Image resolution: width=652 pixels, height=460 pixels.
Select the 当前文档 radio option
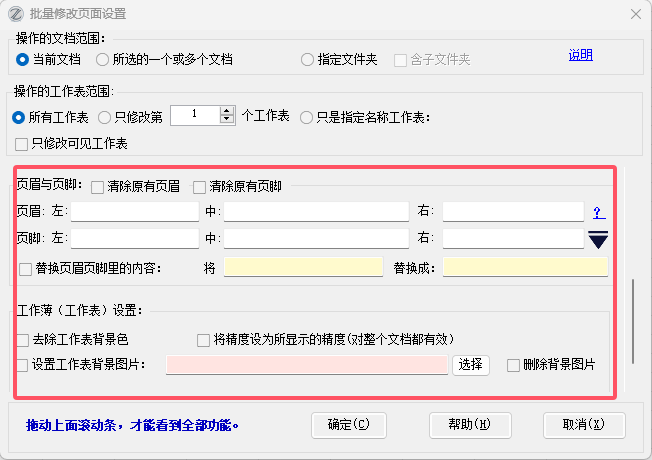tap(23, 59)
